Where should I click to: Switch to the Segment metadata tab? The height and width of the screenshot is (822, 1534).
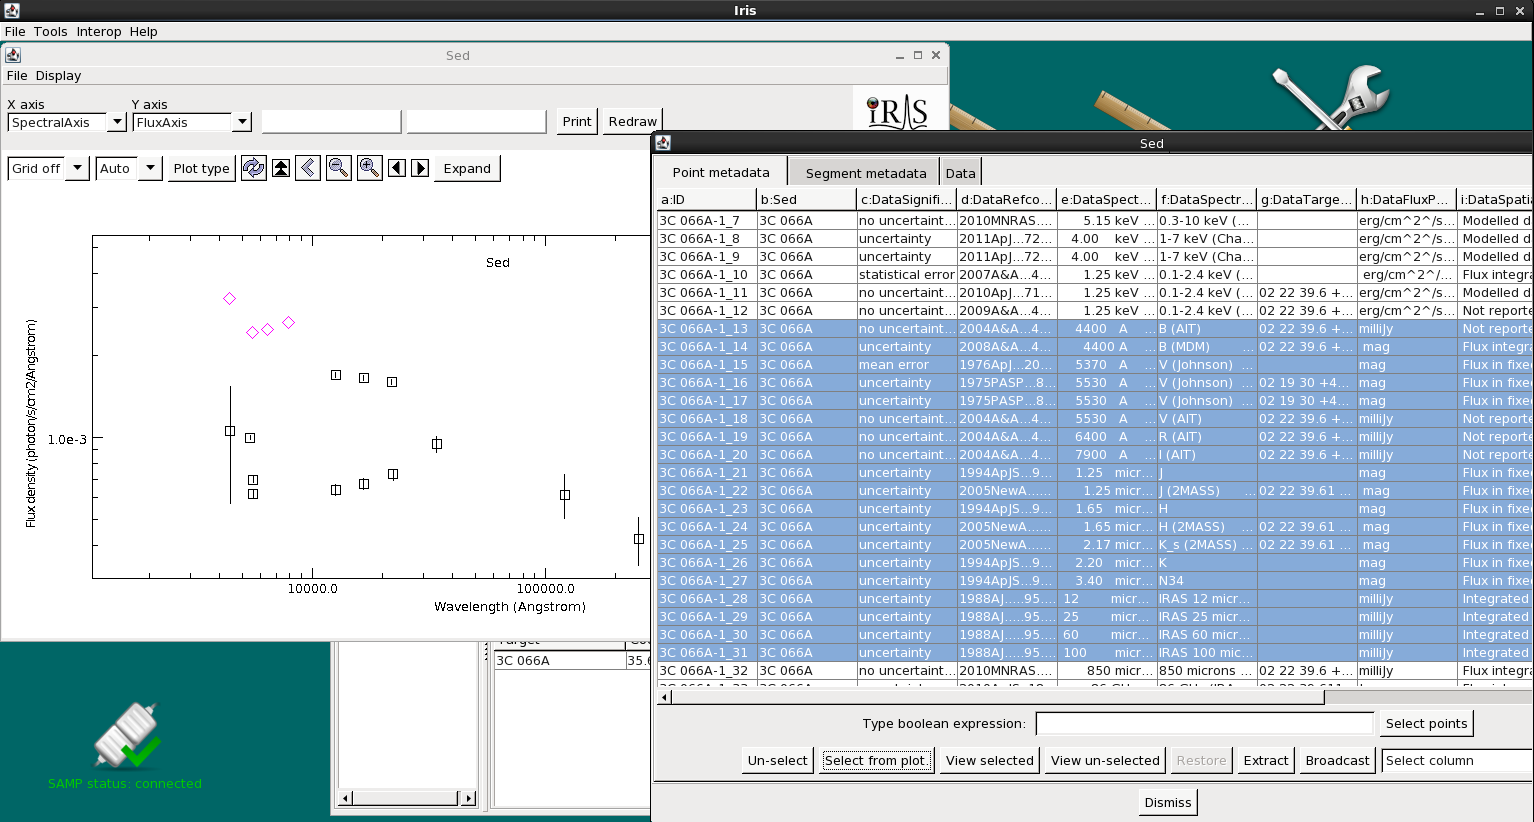coord(865,173)
